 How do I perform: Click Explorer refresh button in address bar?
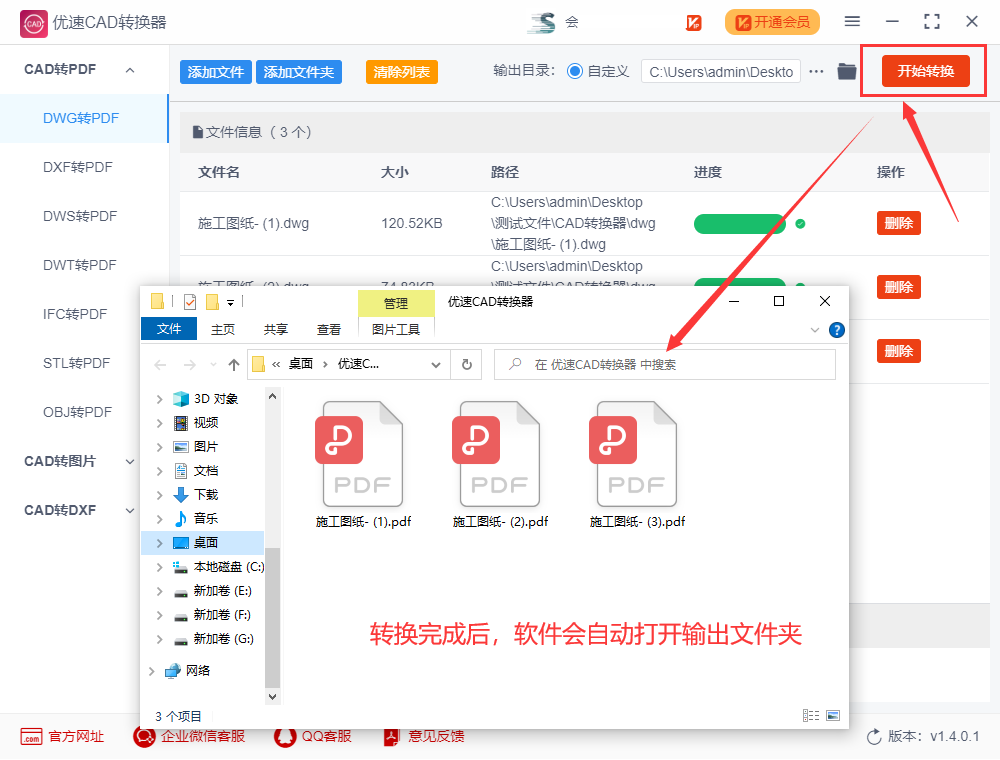[x=467, y=364]
